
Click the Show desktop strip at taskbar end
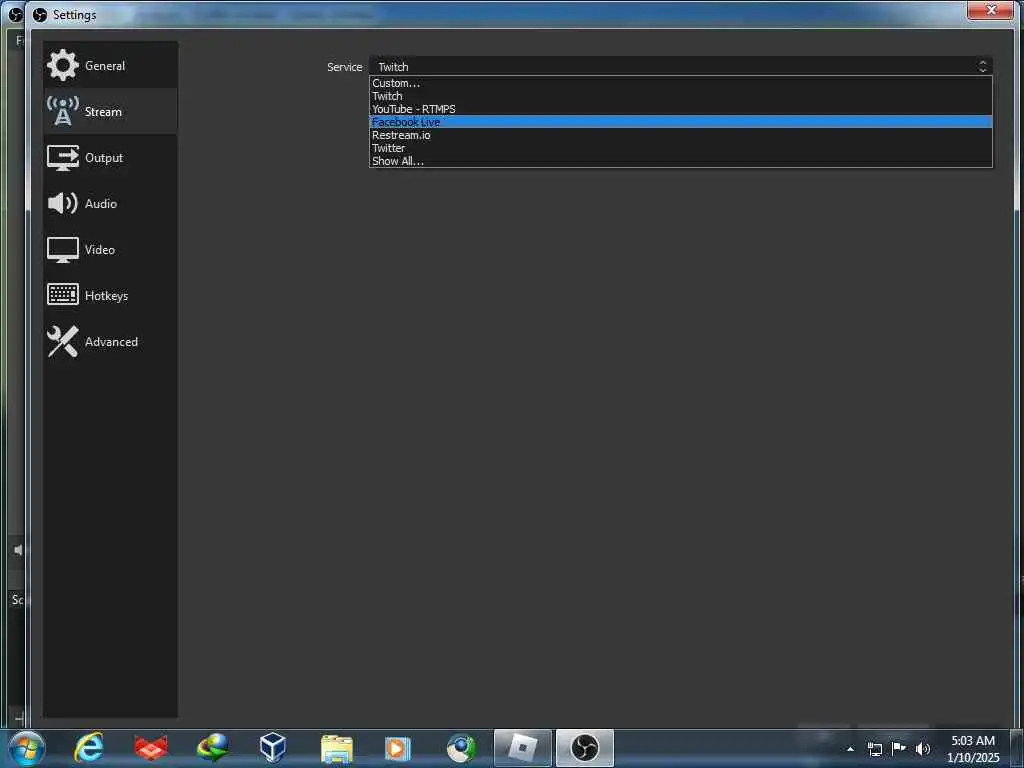click(1017, 748)
